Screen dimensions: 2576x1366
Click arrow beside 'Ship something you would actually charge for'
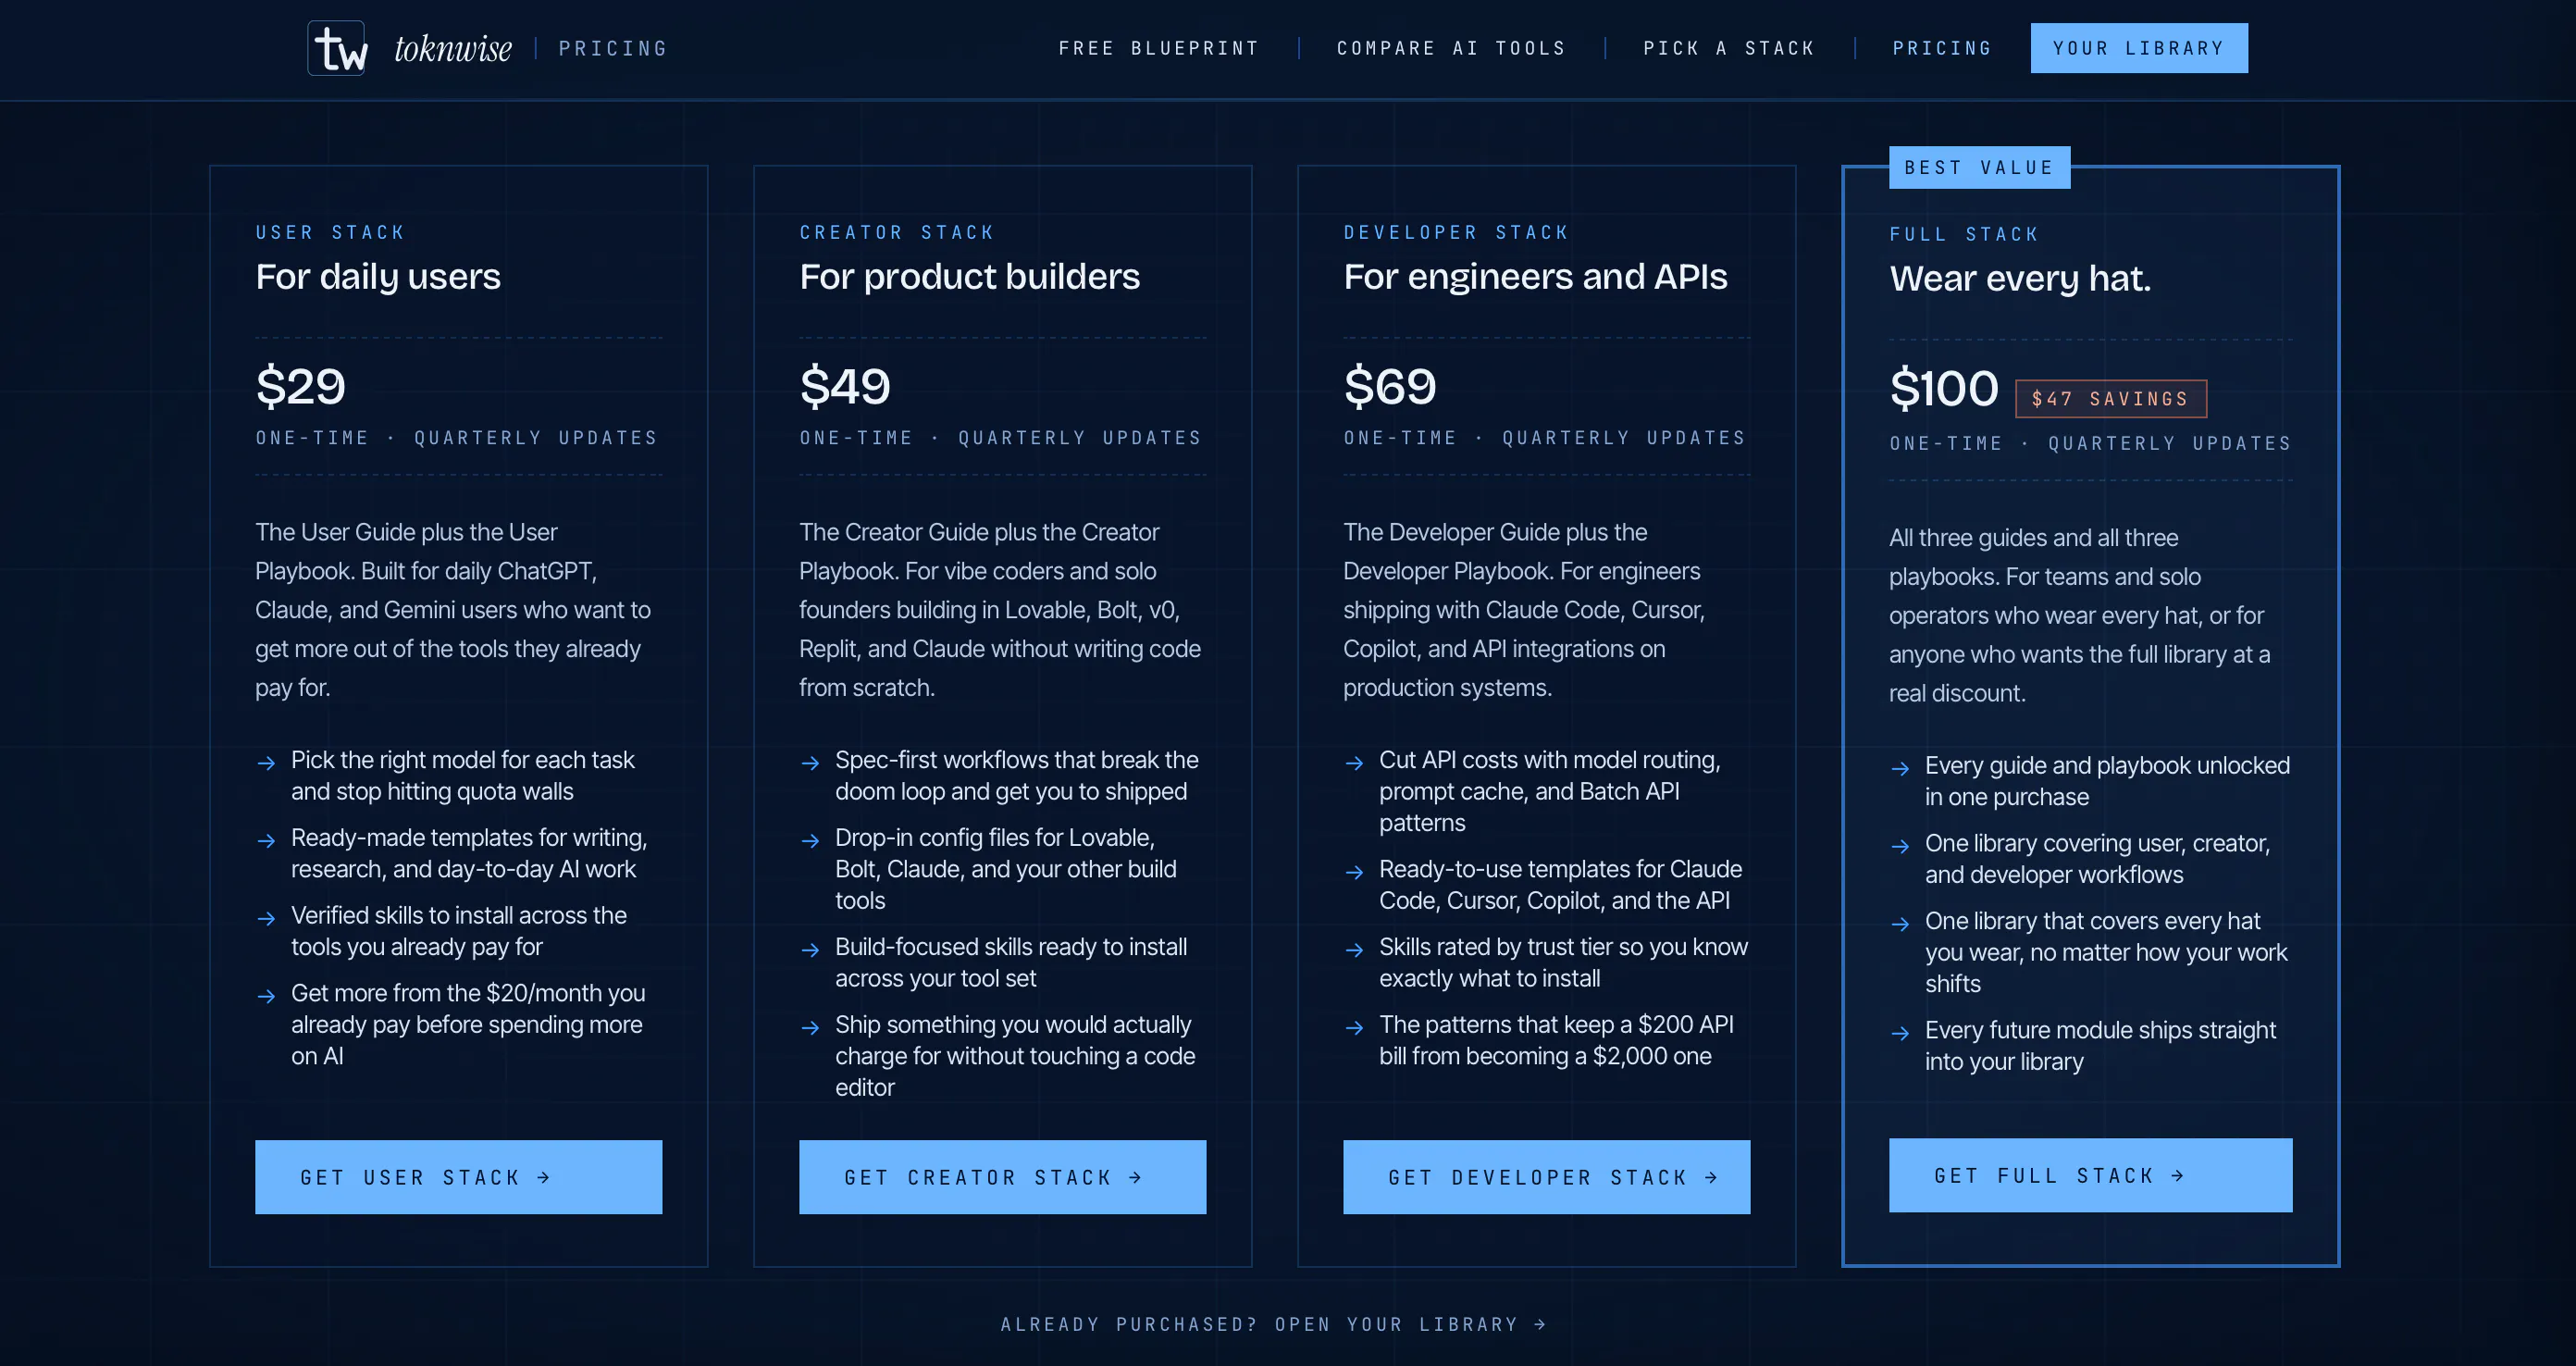(x=810, y=1028)
